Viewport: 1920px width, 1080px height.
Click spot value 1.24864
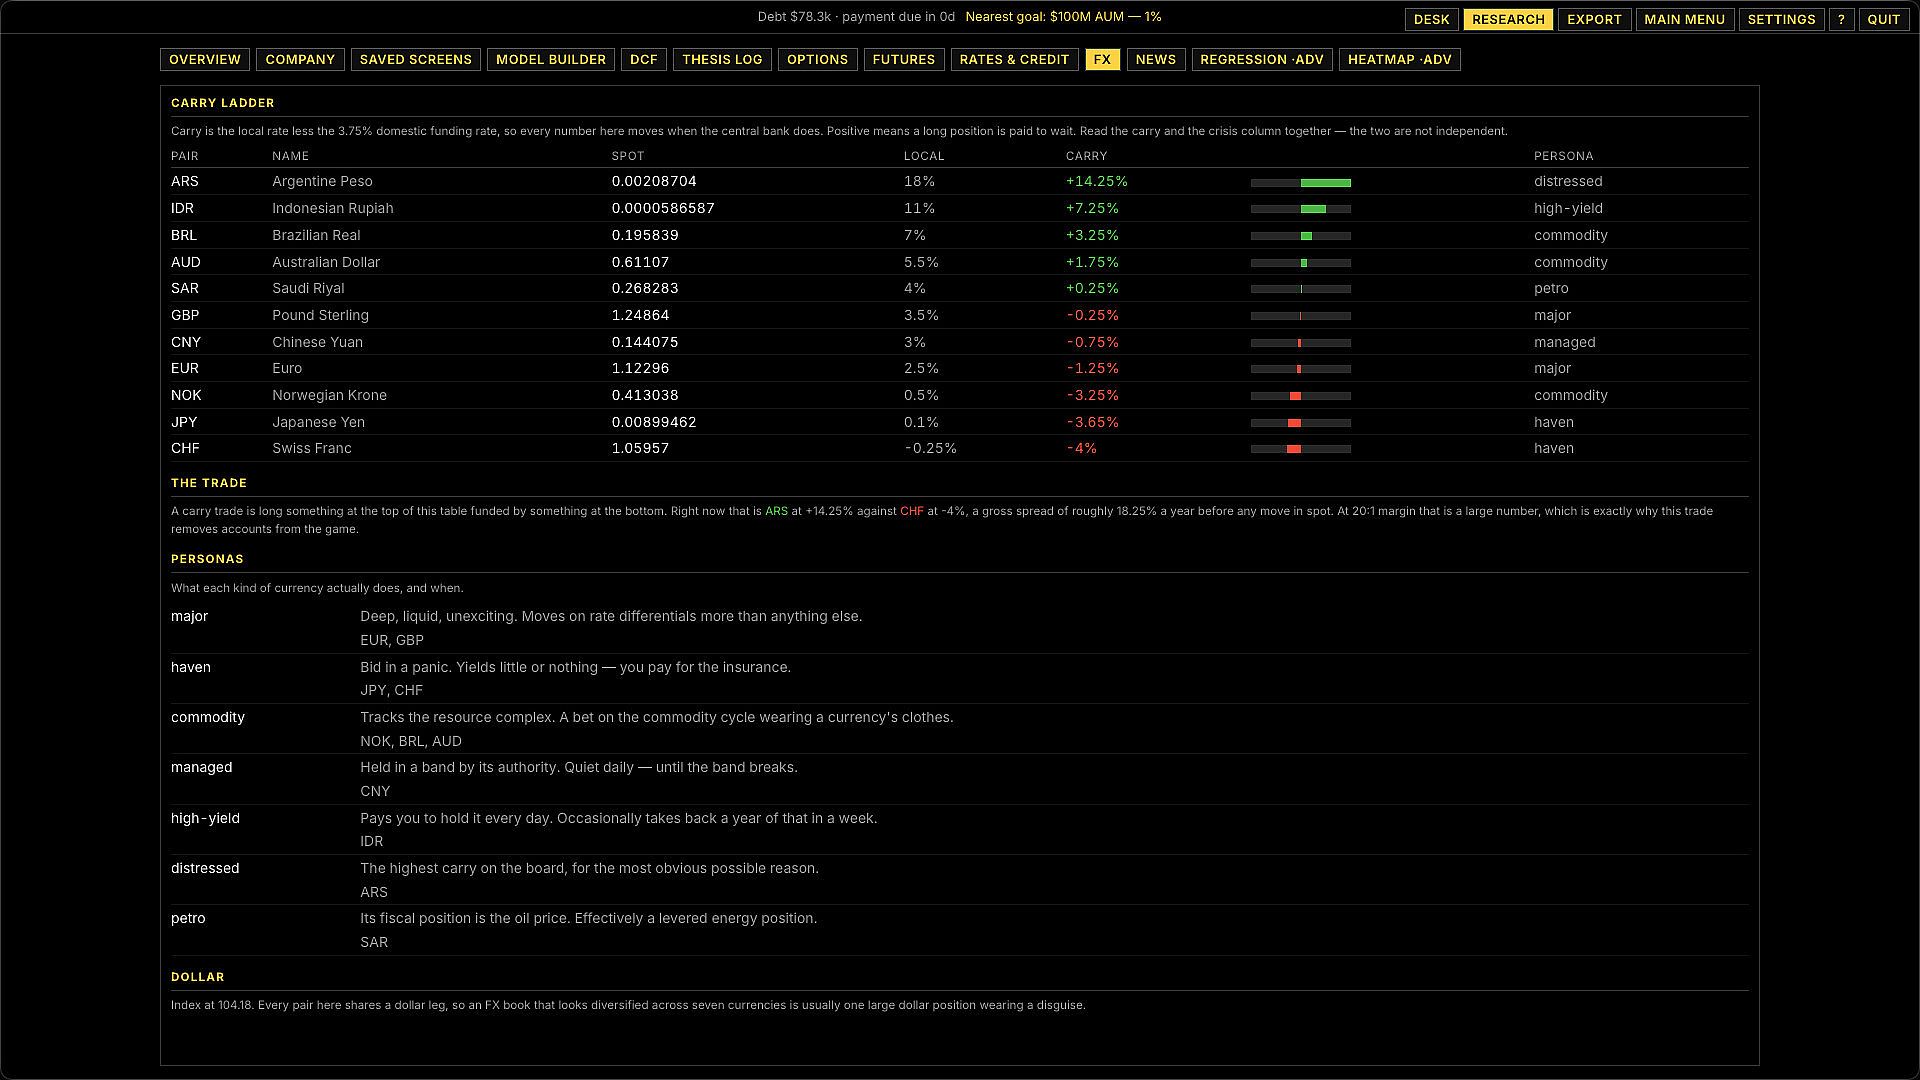pos(640,315)
